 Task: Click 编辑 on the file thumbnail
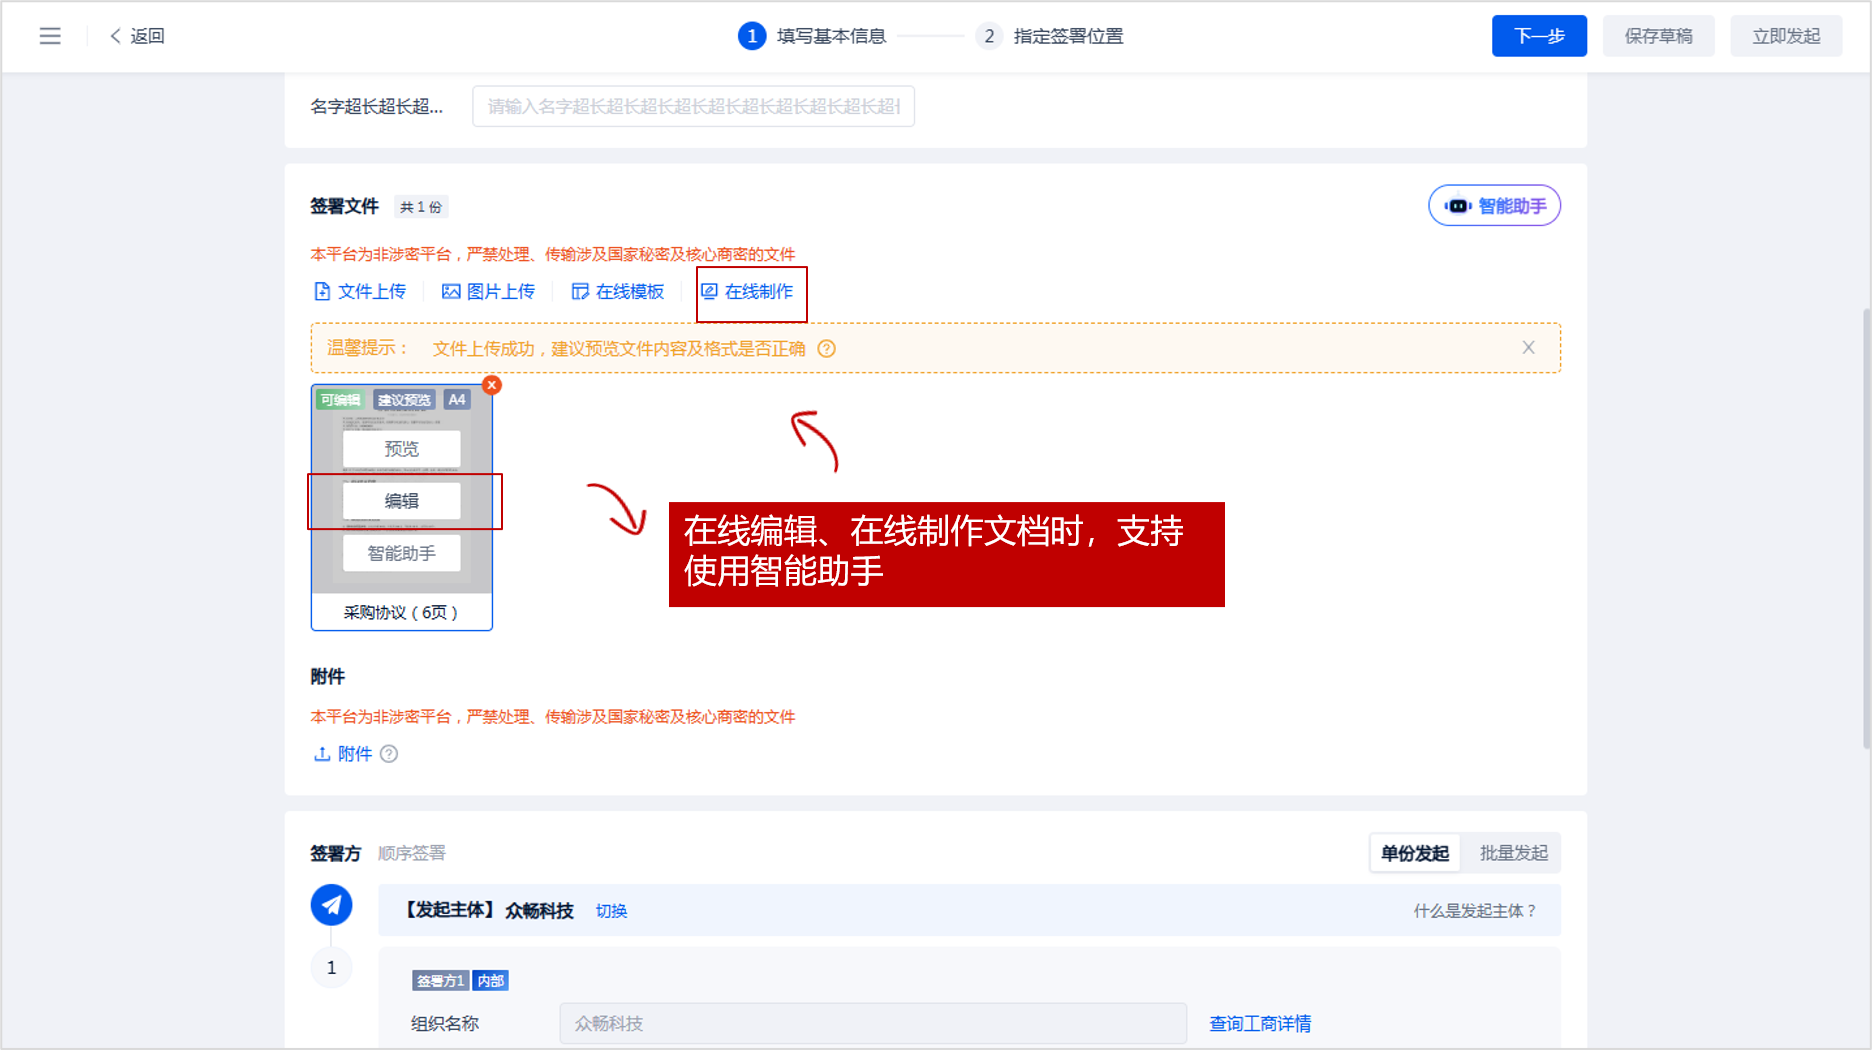(402, 501)
